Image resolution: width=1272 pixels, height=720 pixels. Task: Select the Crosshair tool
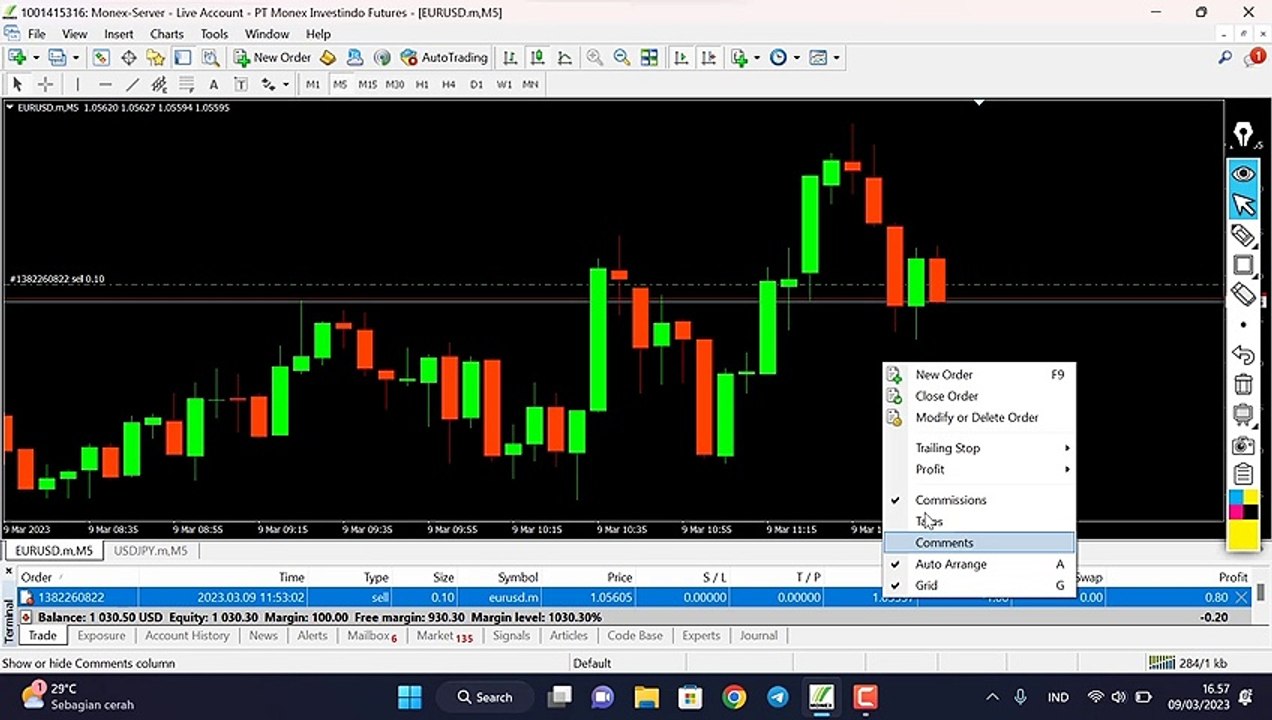pos(45,85)
